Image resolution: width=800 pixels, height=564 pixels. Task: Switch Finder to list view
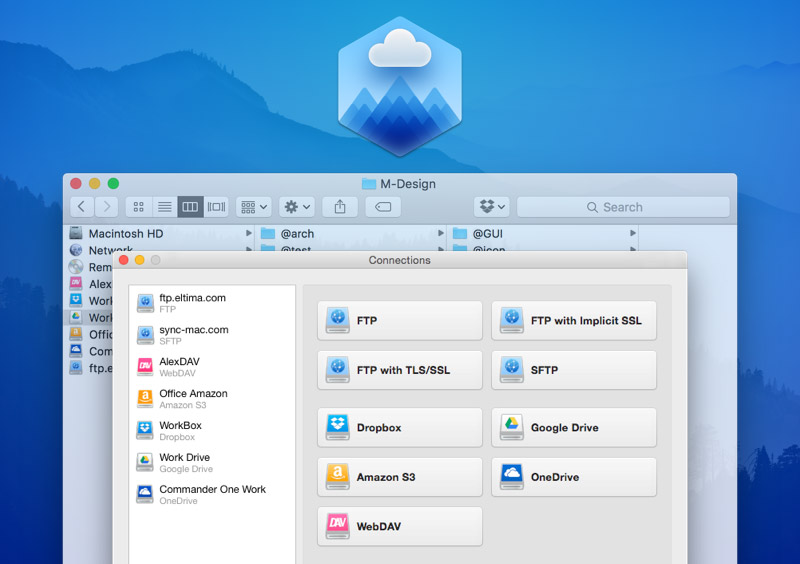pyautogui.click(x=164, y=207)
